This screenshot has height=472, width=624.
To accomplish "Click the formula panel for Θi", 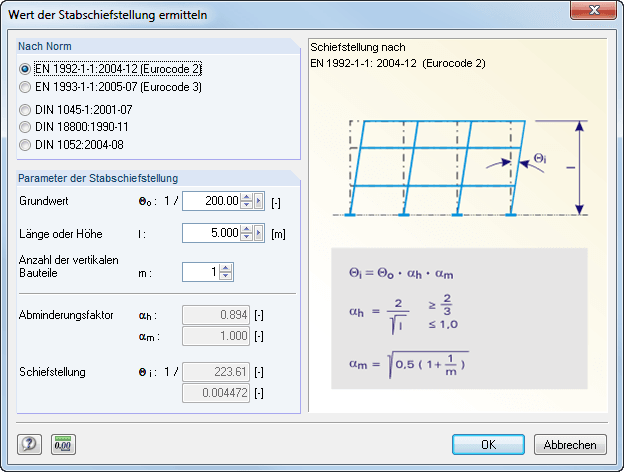I will pyautogui.click(x=459, y=318).
